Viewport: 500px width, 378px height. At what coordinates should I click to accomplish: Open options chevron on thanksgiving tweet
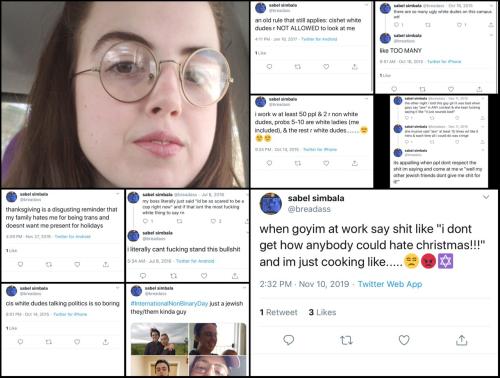pyautogui.click(x=117, y=194)
